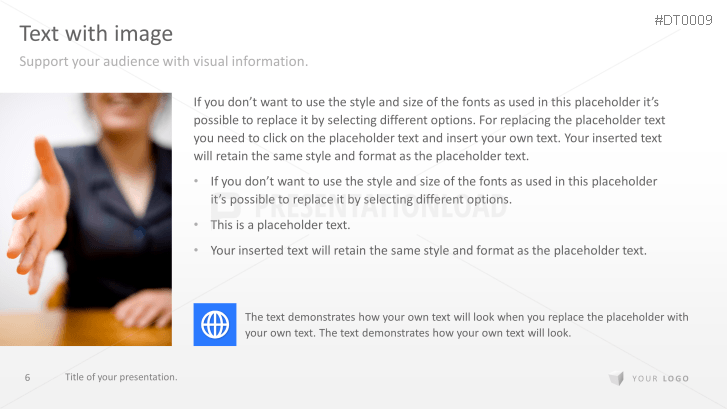The image size is (727, 409).
Task: Click the bullet dot before the third list item
Action: click(x=197, y=251)
